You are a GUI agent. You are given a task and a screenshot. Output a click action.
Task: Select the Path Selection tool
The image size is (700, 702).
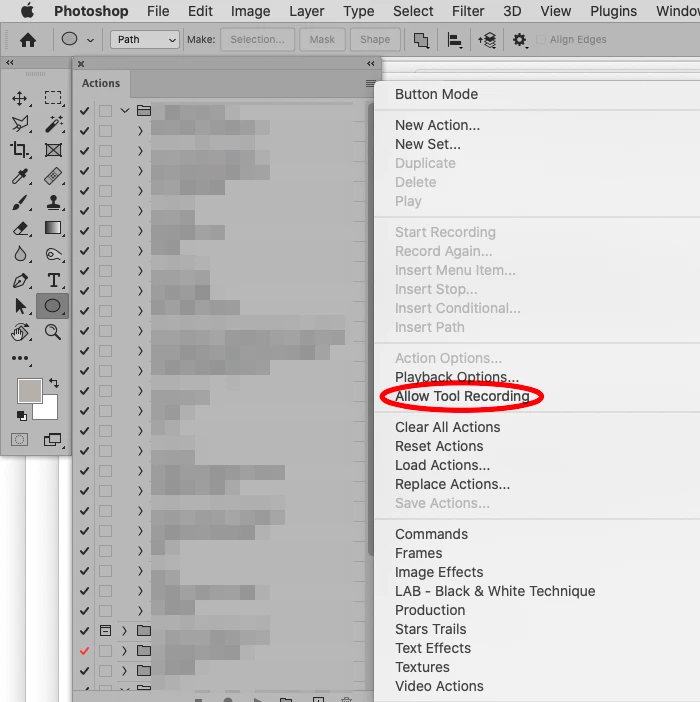[20, 306]
